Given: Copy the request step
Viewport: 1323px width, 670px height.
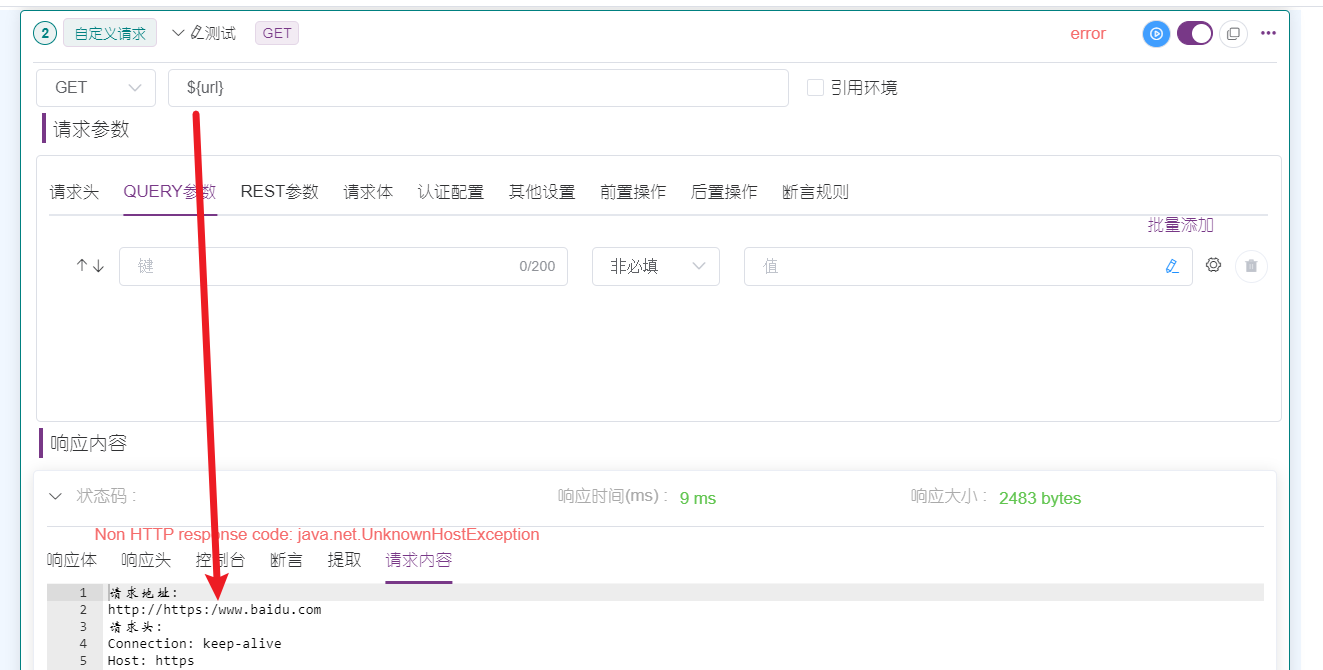Looking at the screenshot, I should pyautogui.click(x=1233, y=33).
